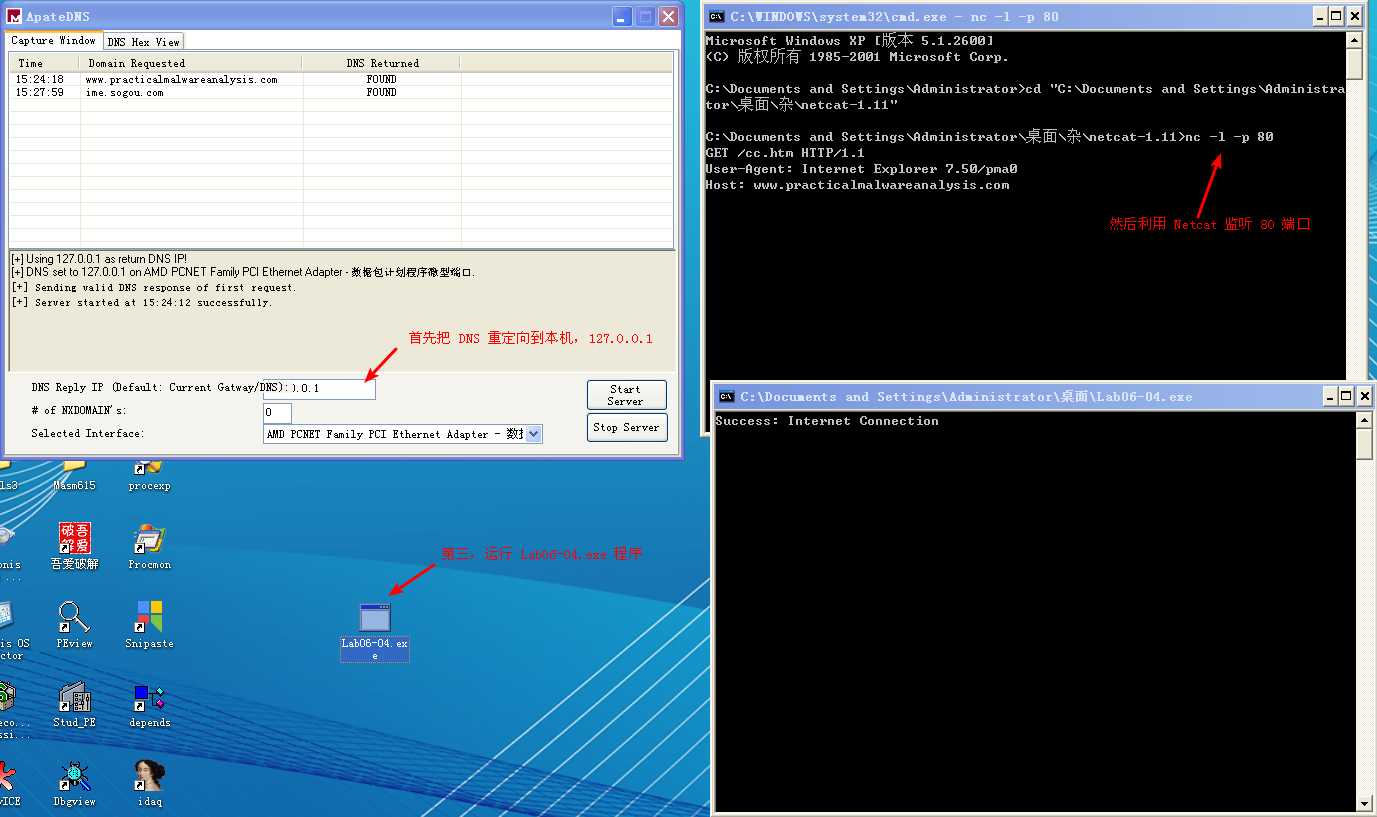Viewport: 1377px width, 817px height.
Task: Minimize the nc cmd.exe window
Action: 1320,16
